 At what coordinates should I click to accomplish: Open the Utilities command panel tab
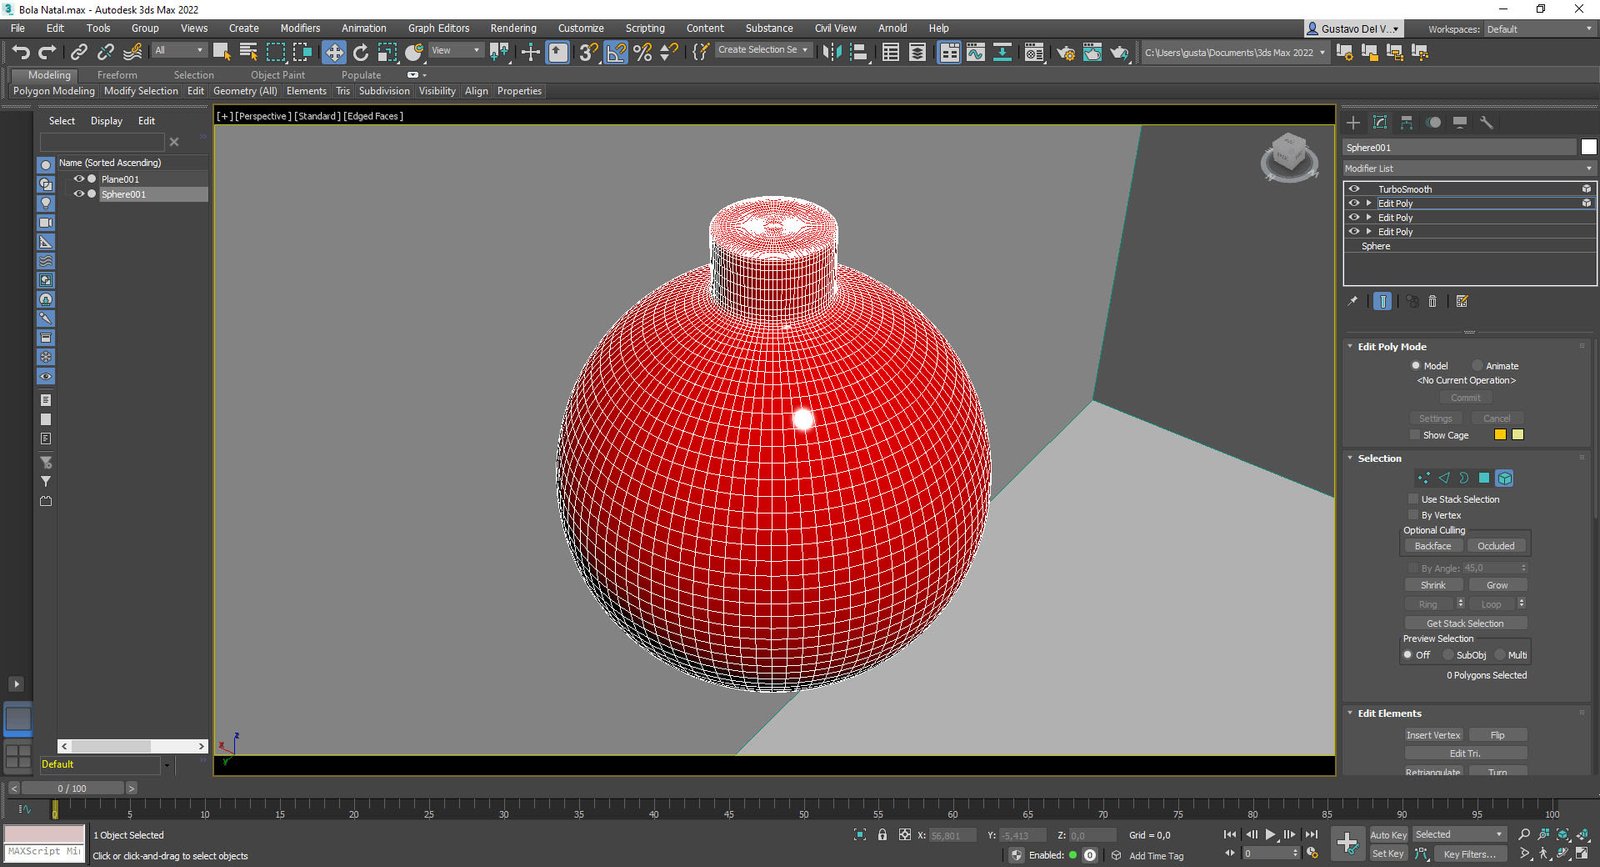1487,122
